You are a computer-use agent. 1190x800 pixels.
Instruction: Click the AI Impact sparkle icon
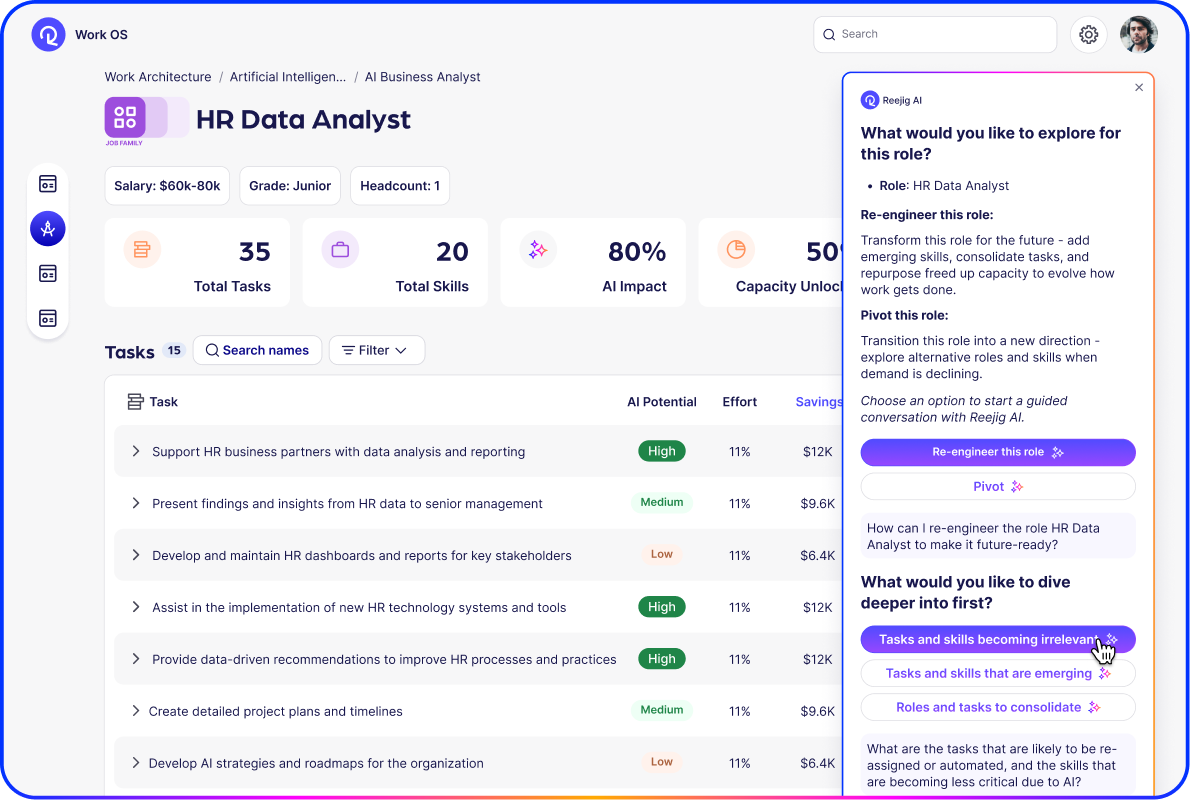(538, 250)
